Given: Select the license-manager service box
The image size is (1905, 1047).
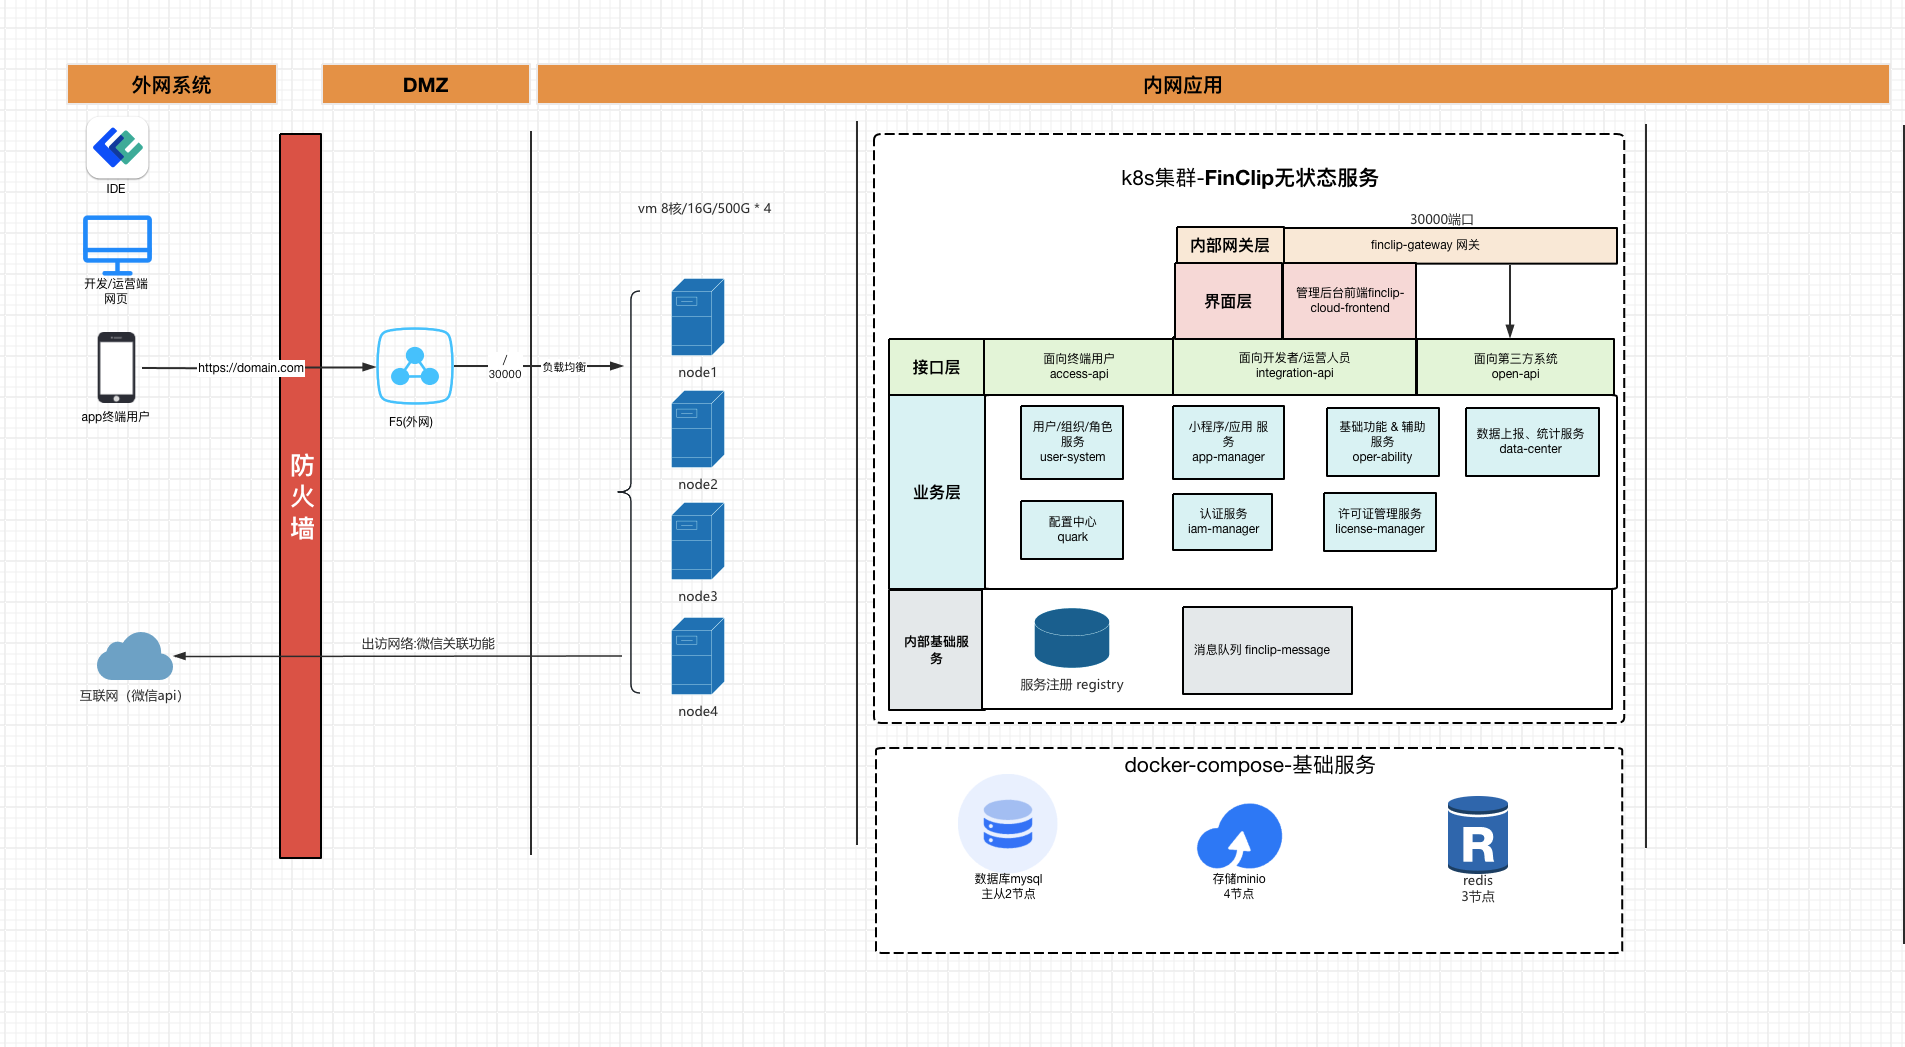Looking at the screenshot, I should point(1380,522).
